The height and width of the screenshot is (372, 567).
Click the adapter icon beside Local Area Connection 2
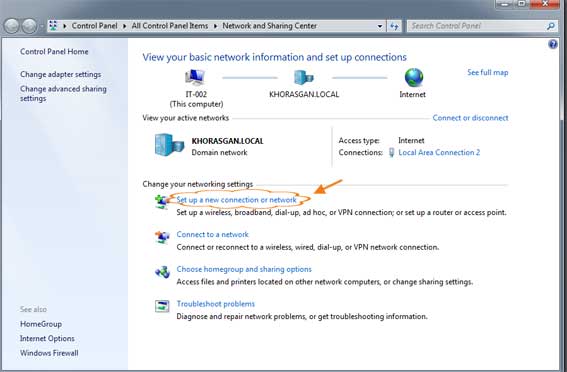pos(391,153)
